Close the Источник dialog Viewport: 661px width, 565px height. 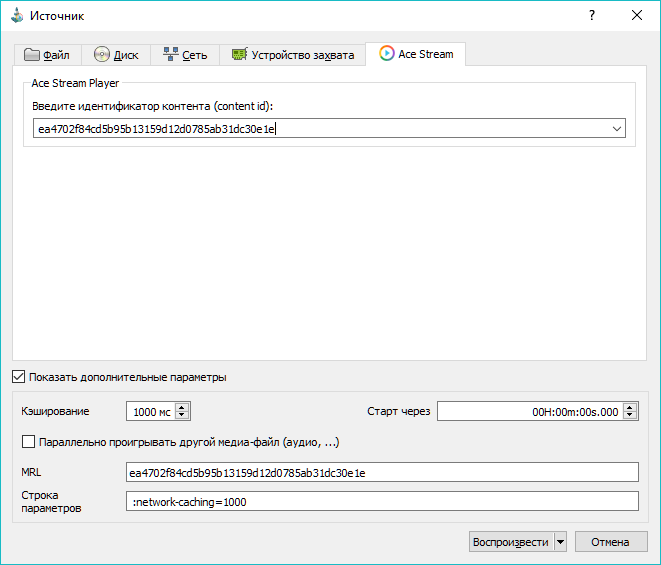pos(637,16)
